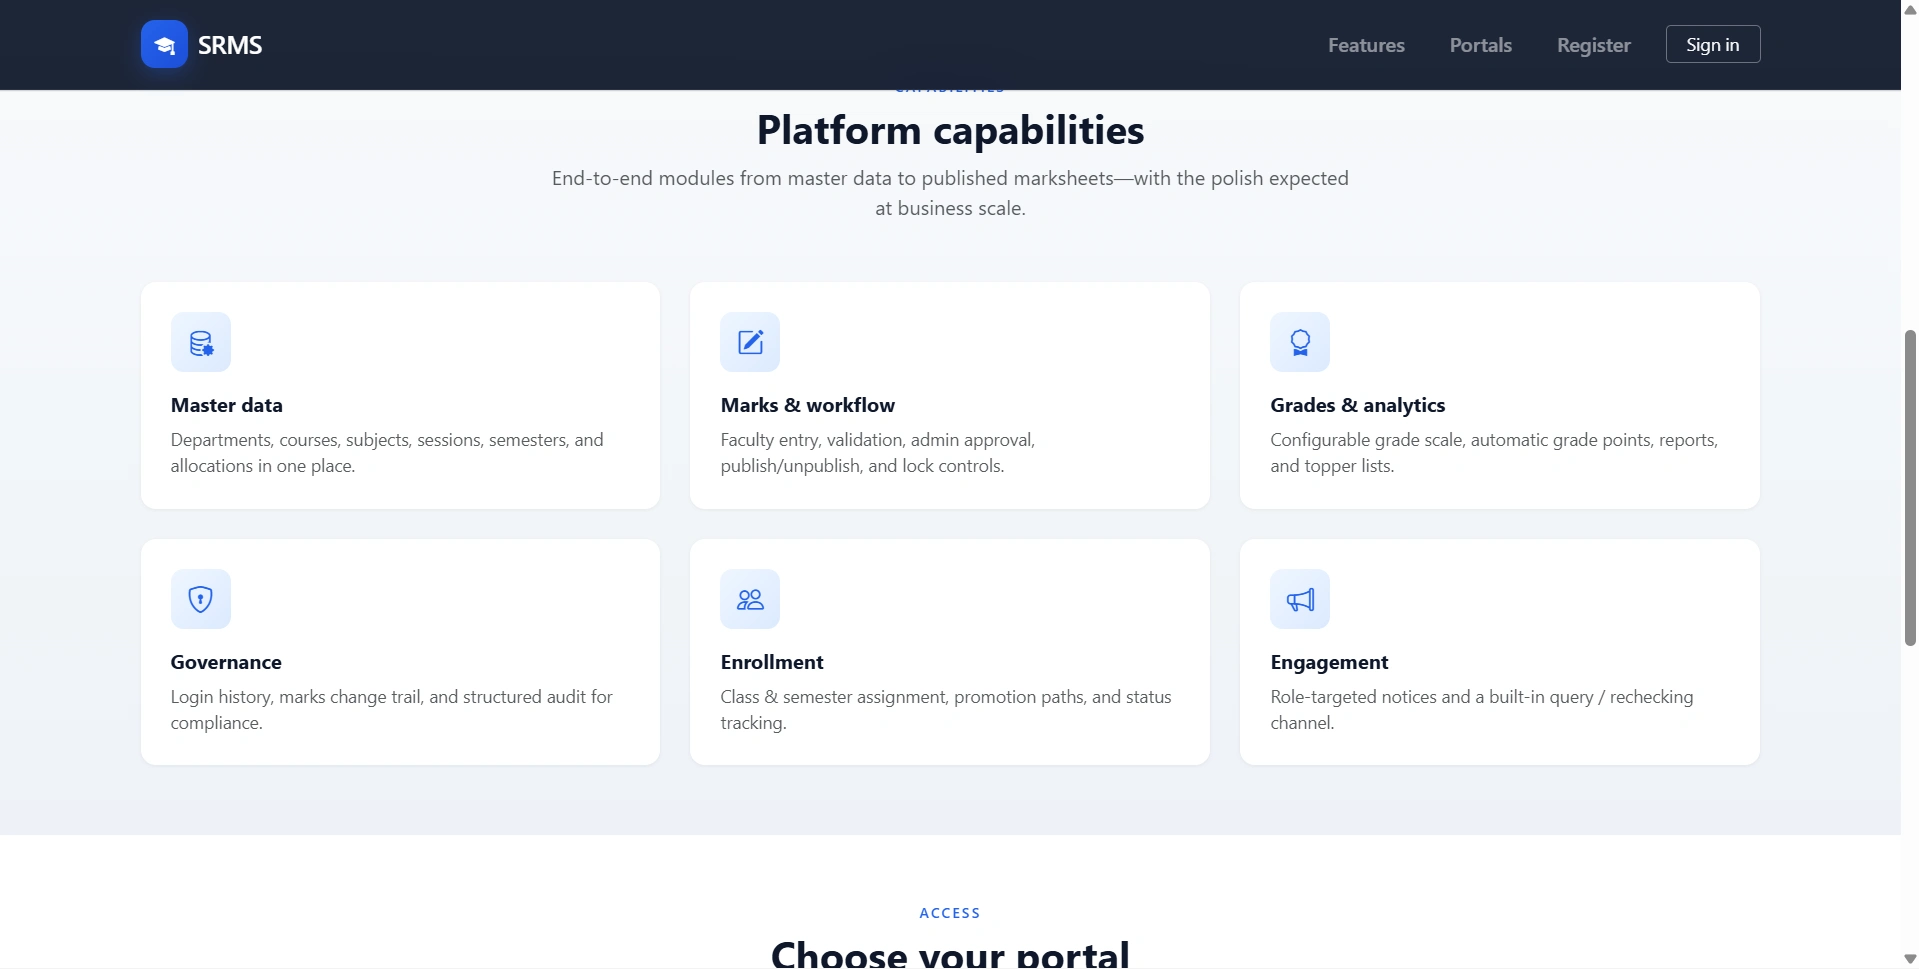Click the text beginning 'Class & semester assignment'
The height and width of the screenshot is (969, 1919).
click(x=946, y=710)
